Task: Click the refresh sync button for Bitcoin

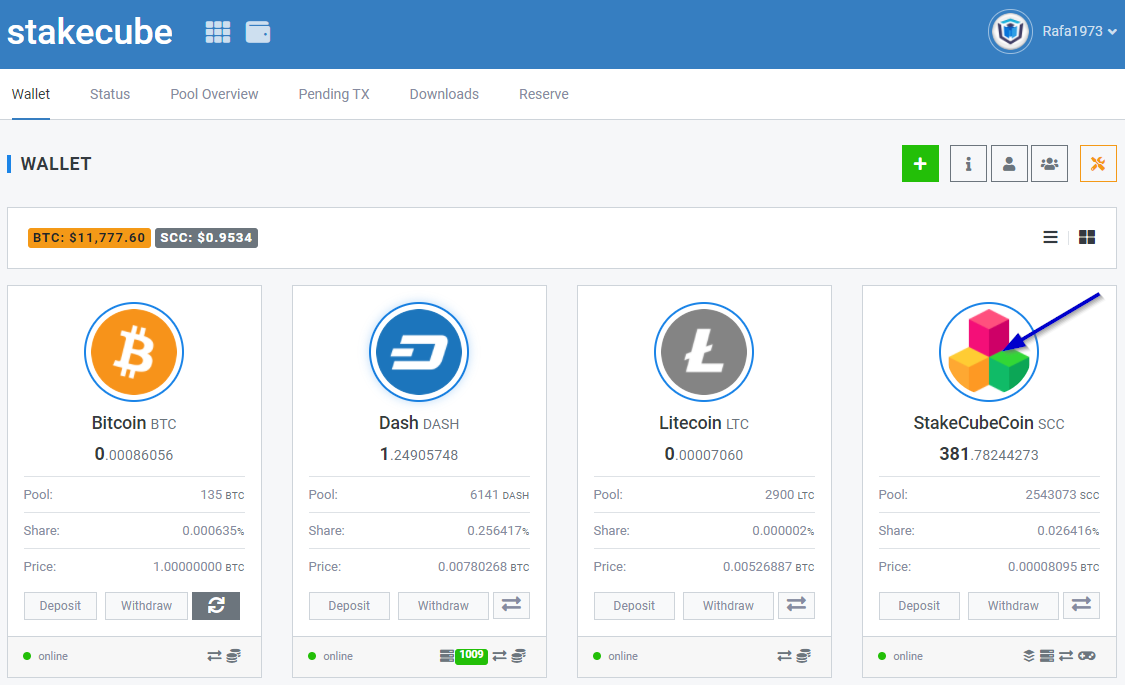Action: click(216, 605)
